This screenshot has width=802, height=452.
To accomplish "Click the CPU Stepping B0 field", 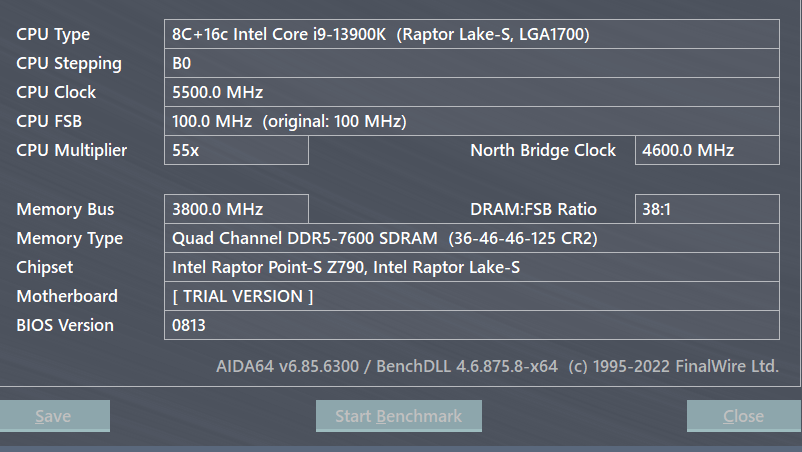I will (471, 63).
